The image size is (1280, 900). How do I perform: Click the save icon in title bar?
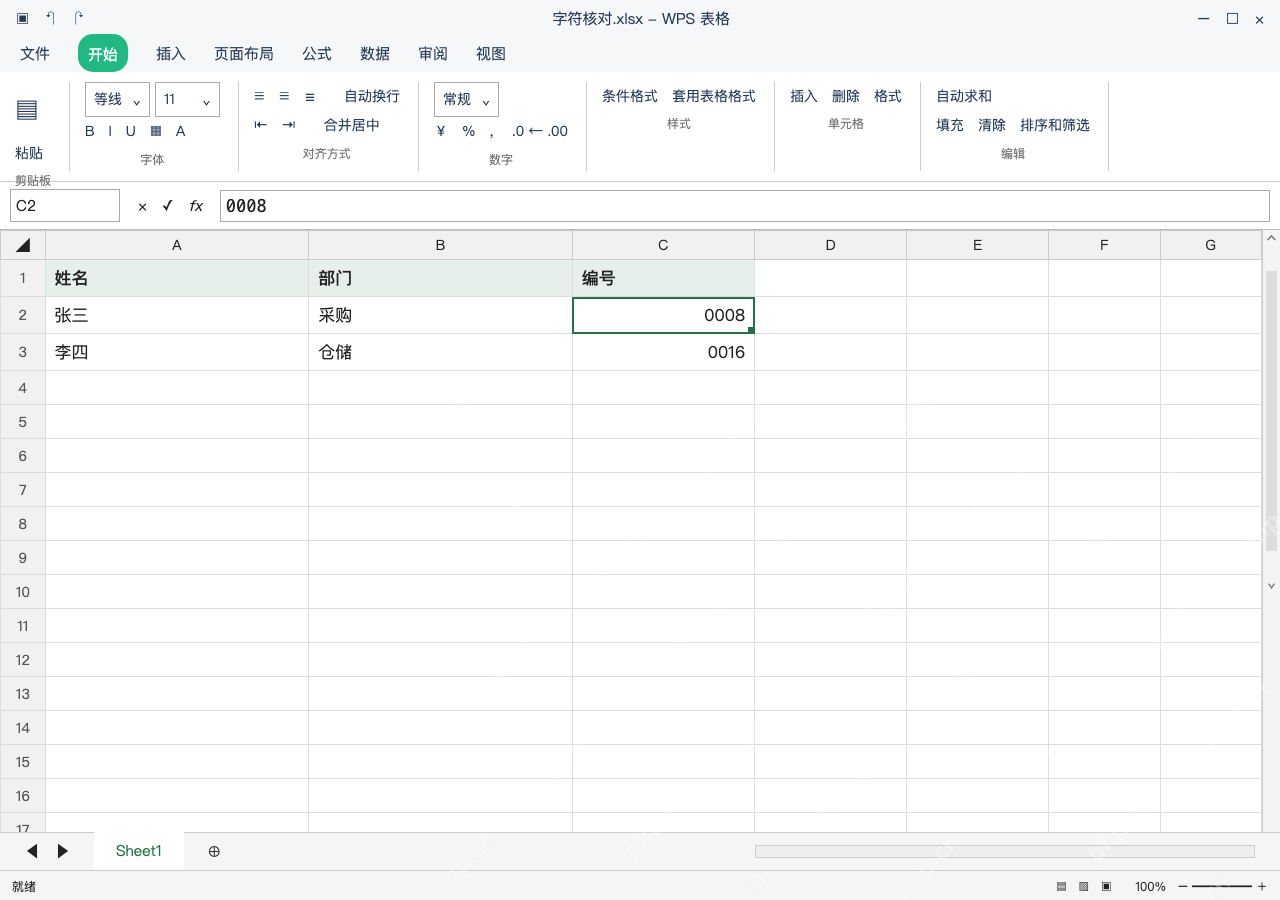pos(22,18)
